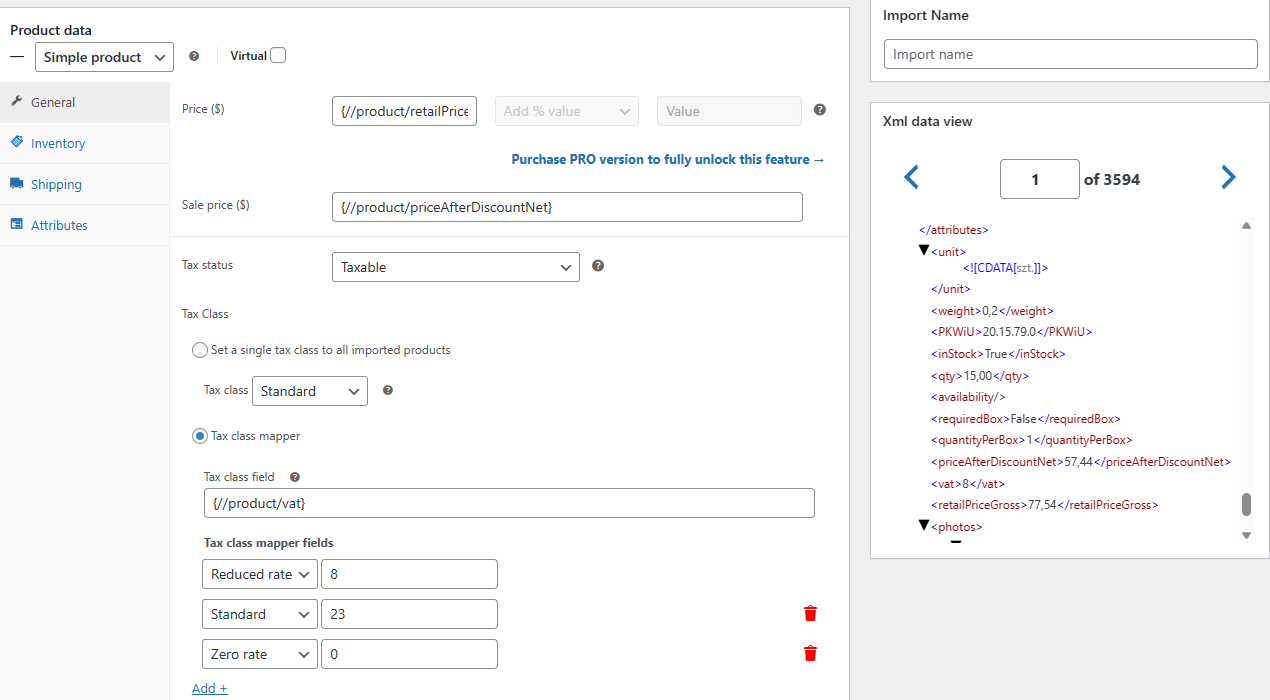Click the XML view scrollbar thumb
The width and height of the screenshot is (1270, 700).
(1246, 504)
